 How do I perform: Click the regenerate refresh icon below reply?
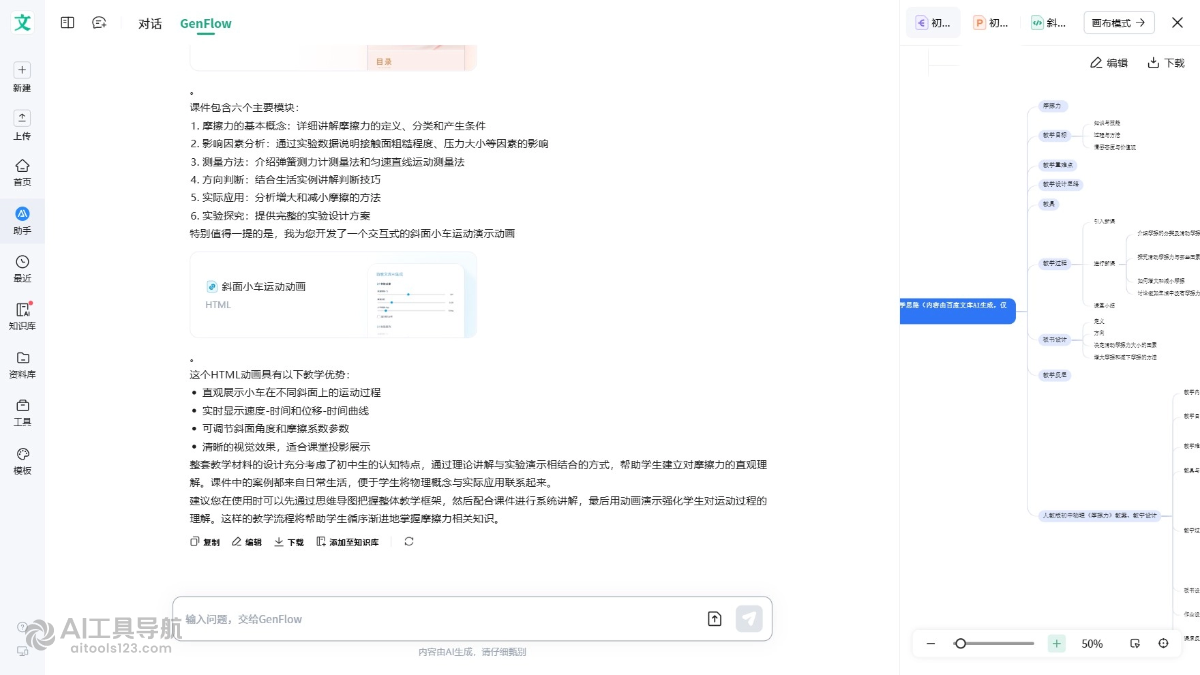tap(409, 542)
